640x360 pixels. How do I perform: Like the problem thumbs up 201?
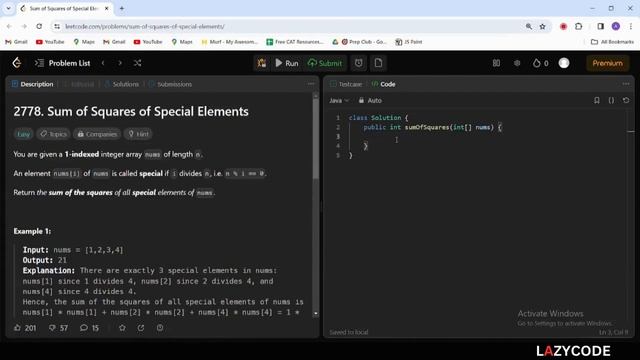tap(25, 328)
